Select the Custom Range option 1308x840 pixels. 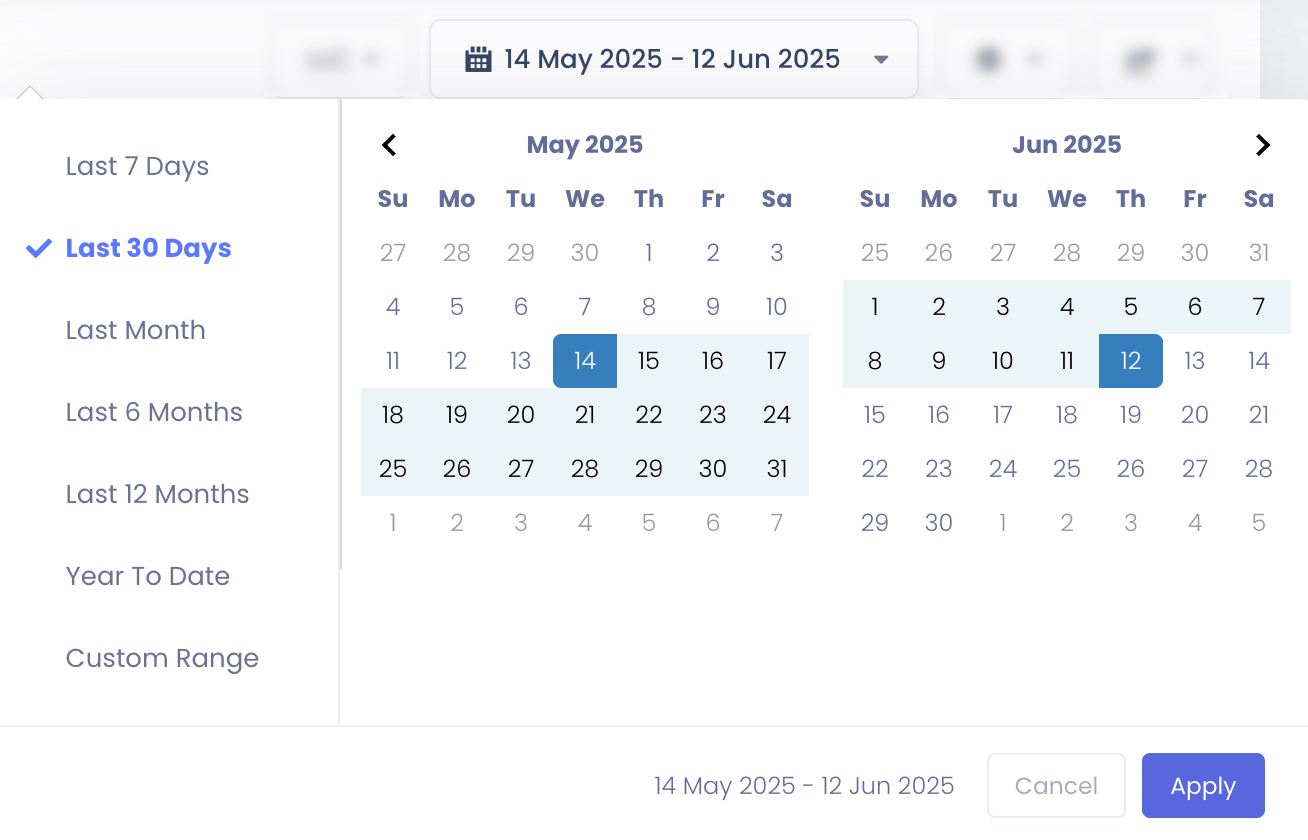click(x=162, y=658)
